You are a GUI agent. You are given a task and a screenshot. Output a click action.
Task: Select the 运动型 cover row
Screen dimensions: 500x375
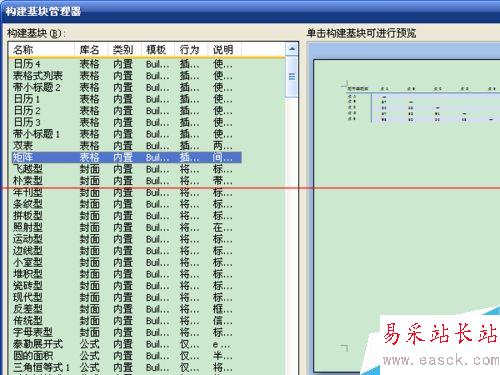coord(126,239)
